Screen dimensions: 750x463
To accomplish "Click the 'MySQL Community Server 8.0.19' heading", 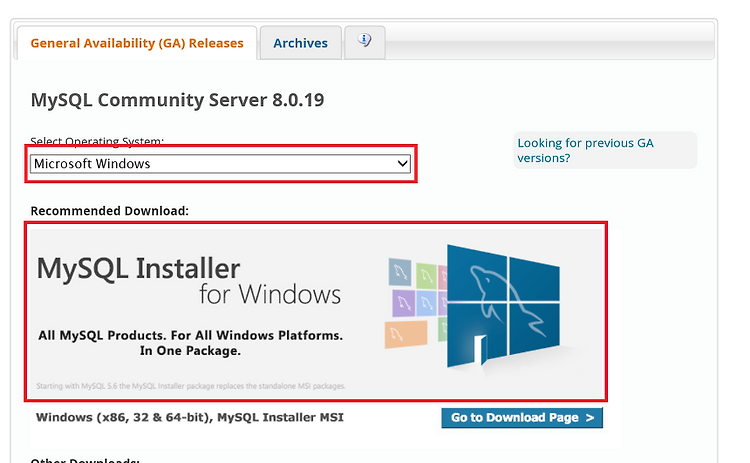I will pos(177,100).
